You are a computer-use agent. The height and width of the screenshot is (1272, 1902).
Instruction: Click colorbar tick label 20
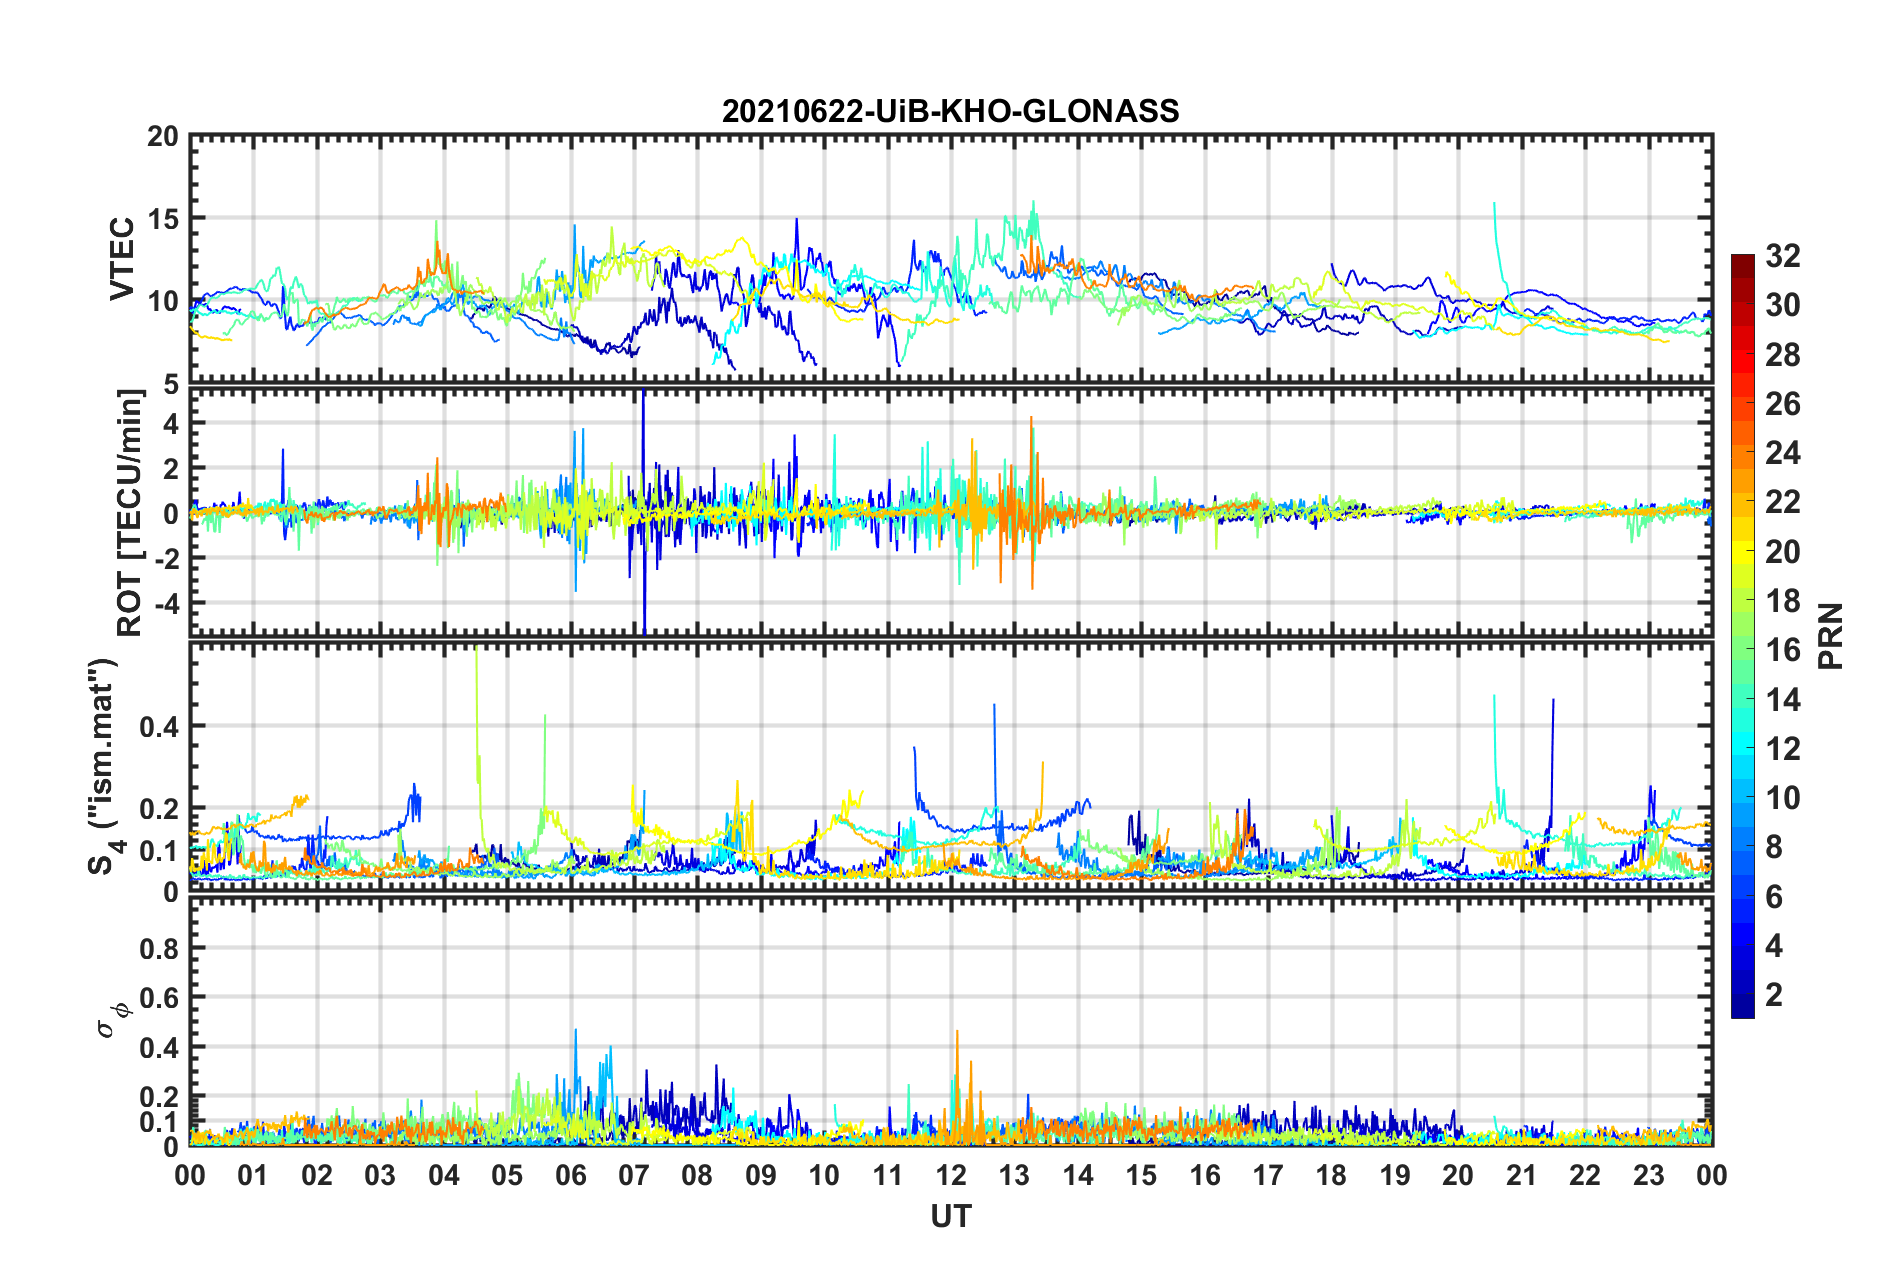(x=1783, y=552)
